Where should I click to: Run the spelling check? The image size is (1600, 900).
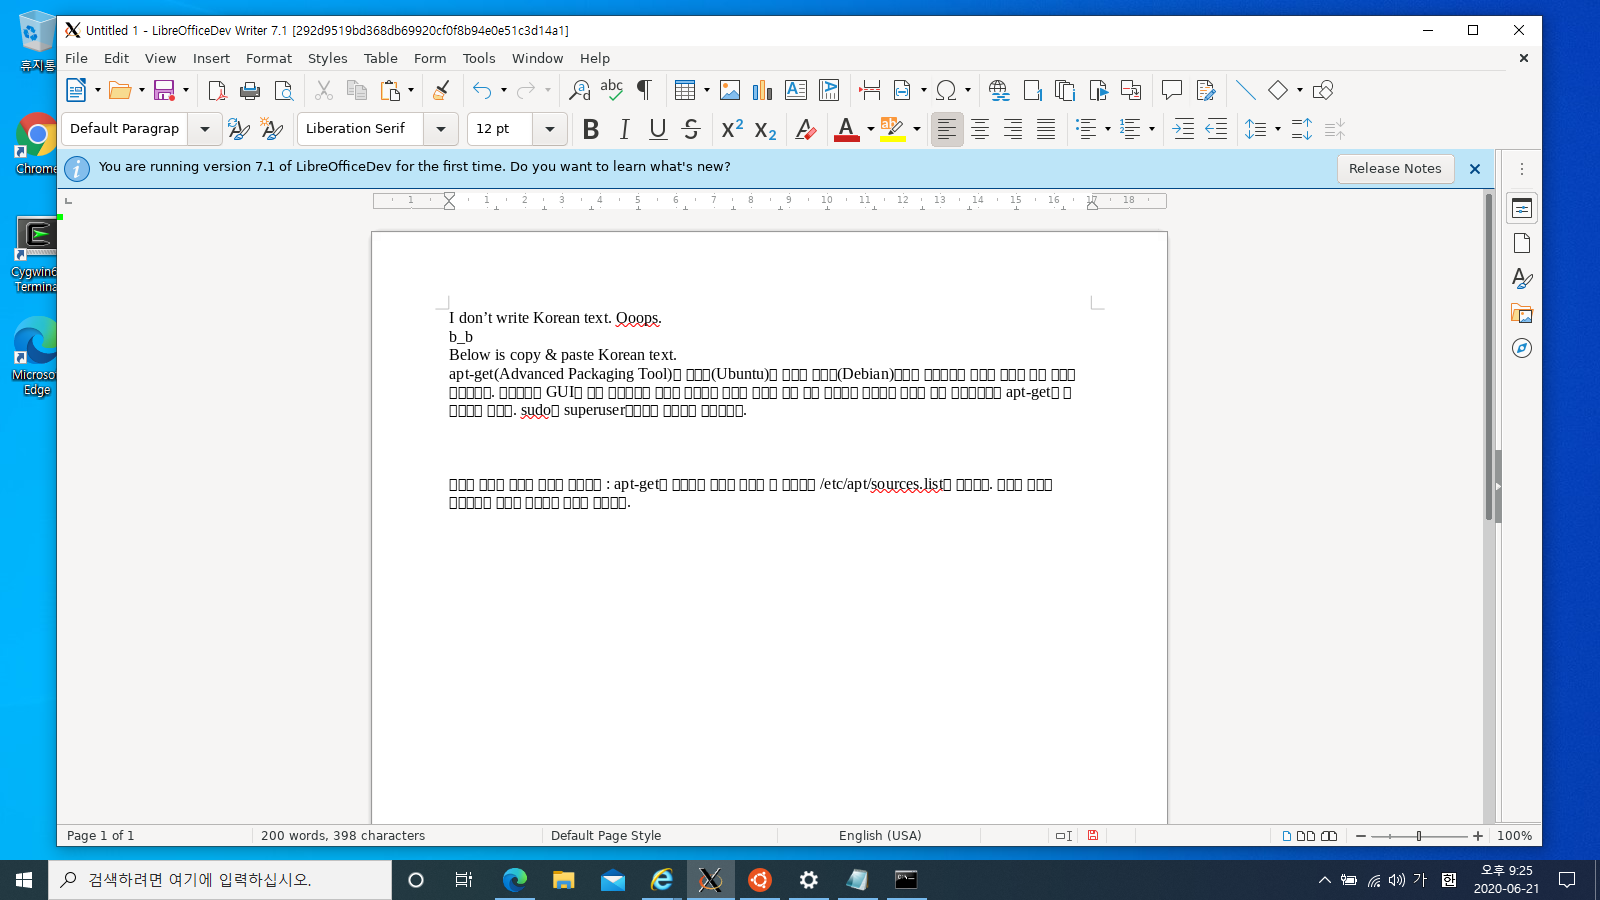(612, 90)
